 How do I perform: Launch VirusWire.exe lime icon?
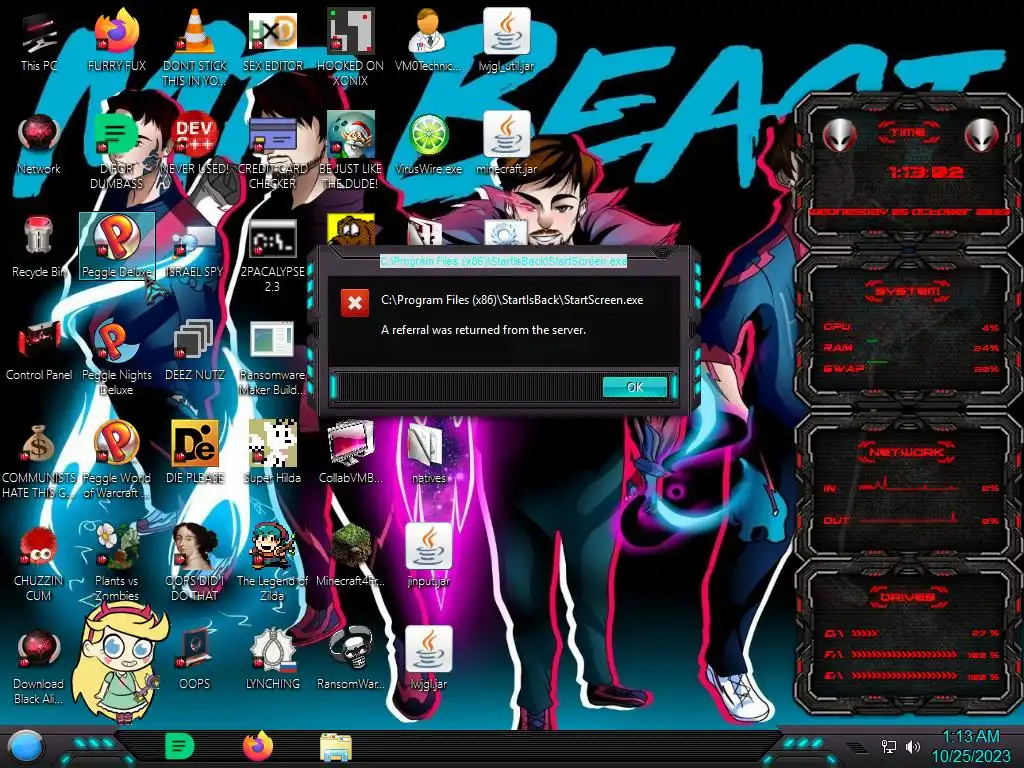tap(428, 144)
